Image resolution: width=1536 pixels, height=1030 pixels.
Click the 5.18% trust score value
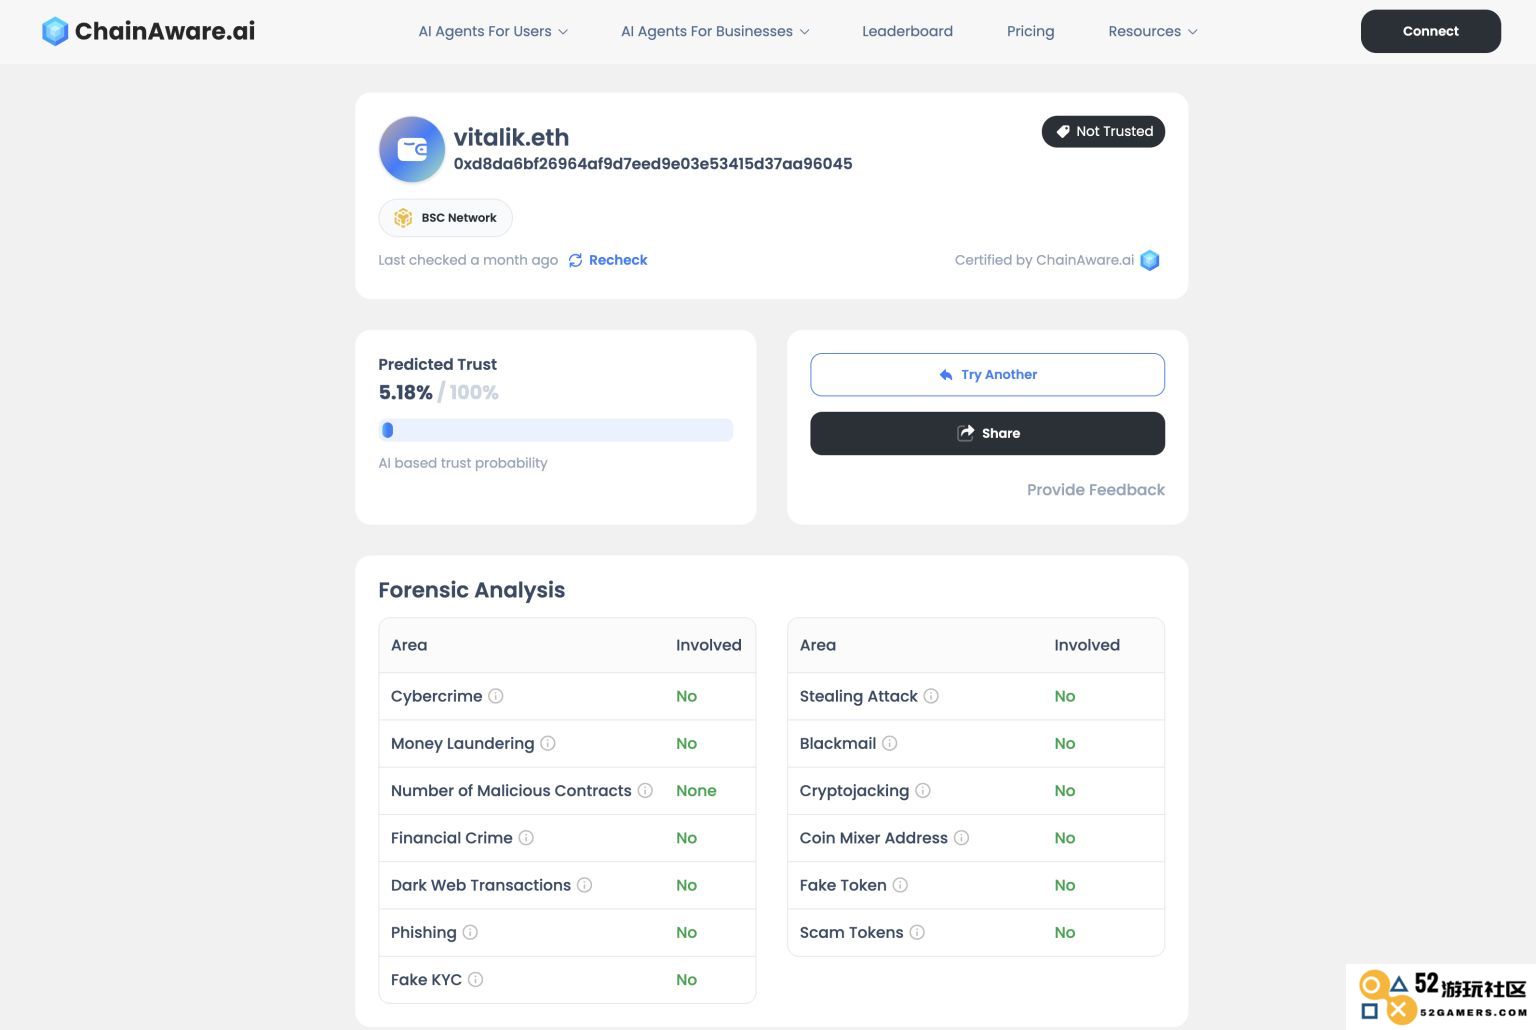click(x=405, y=392)
